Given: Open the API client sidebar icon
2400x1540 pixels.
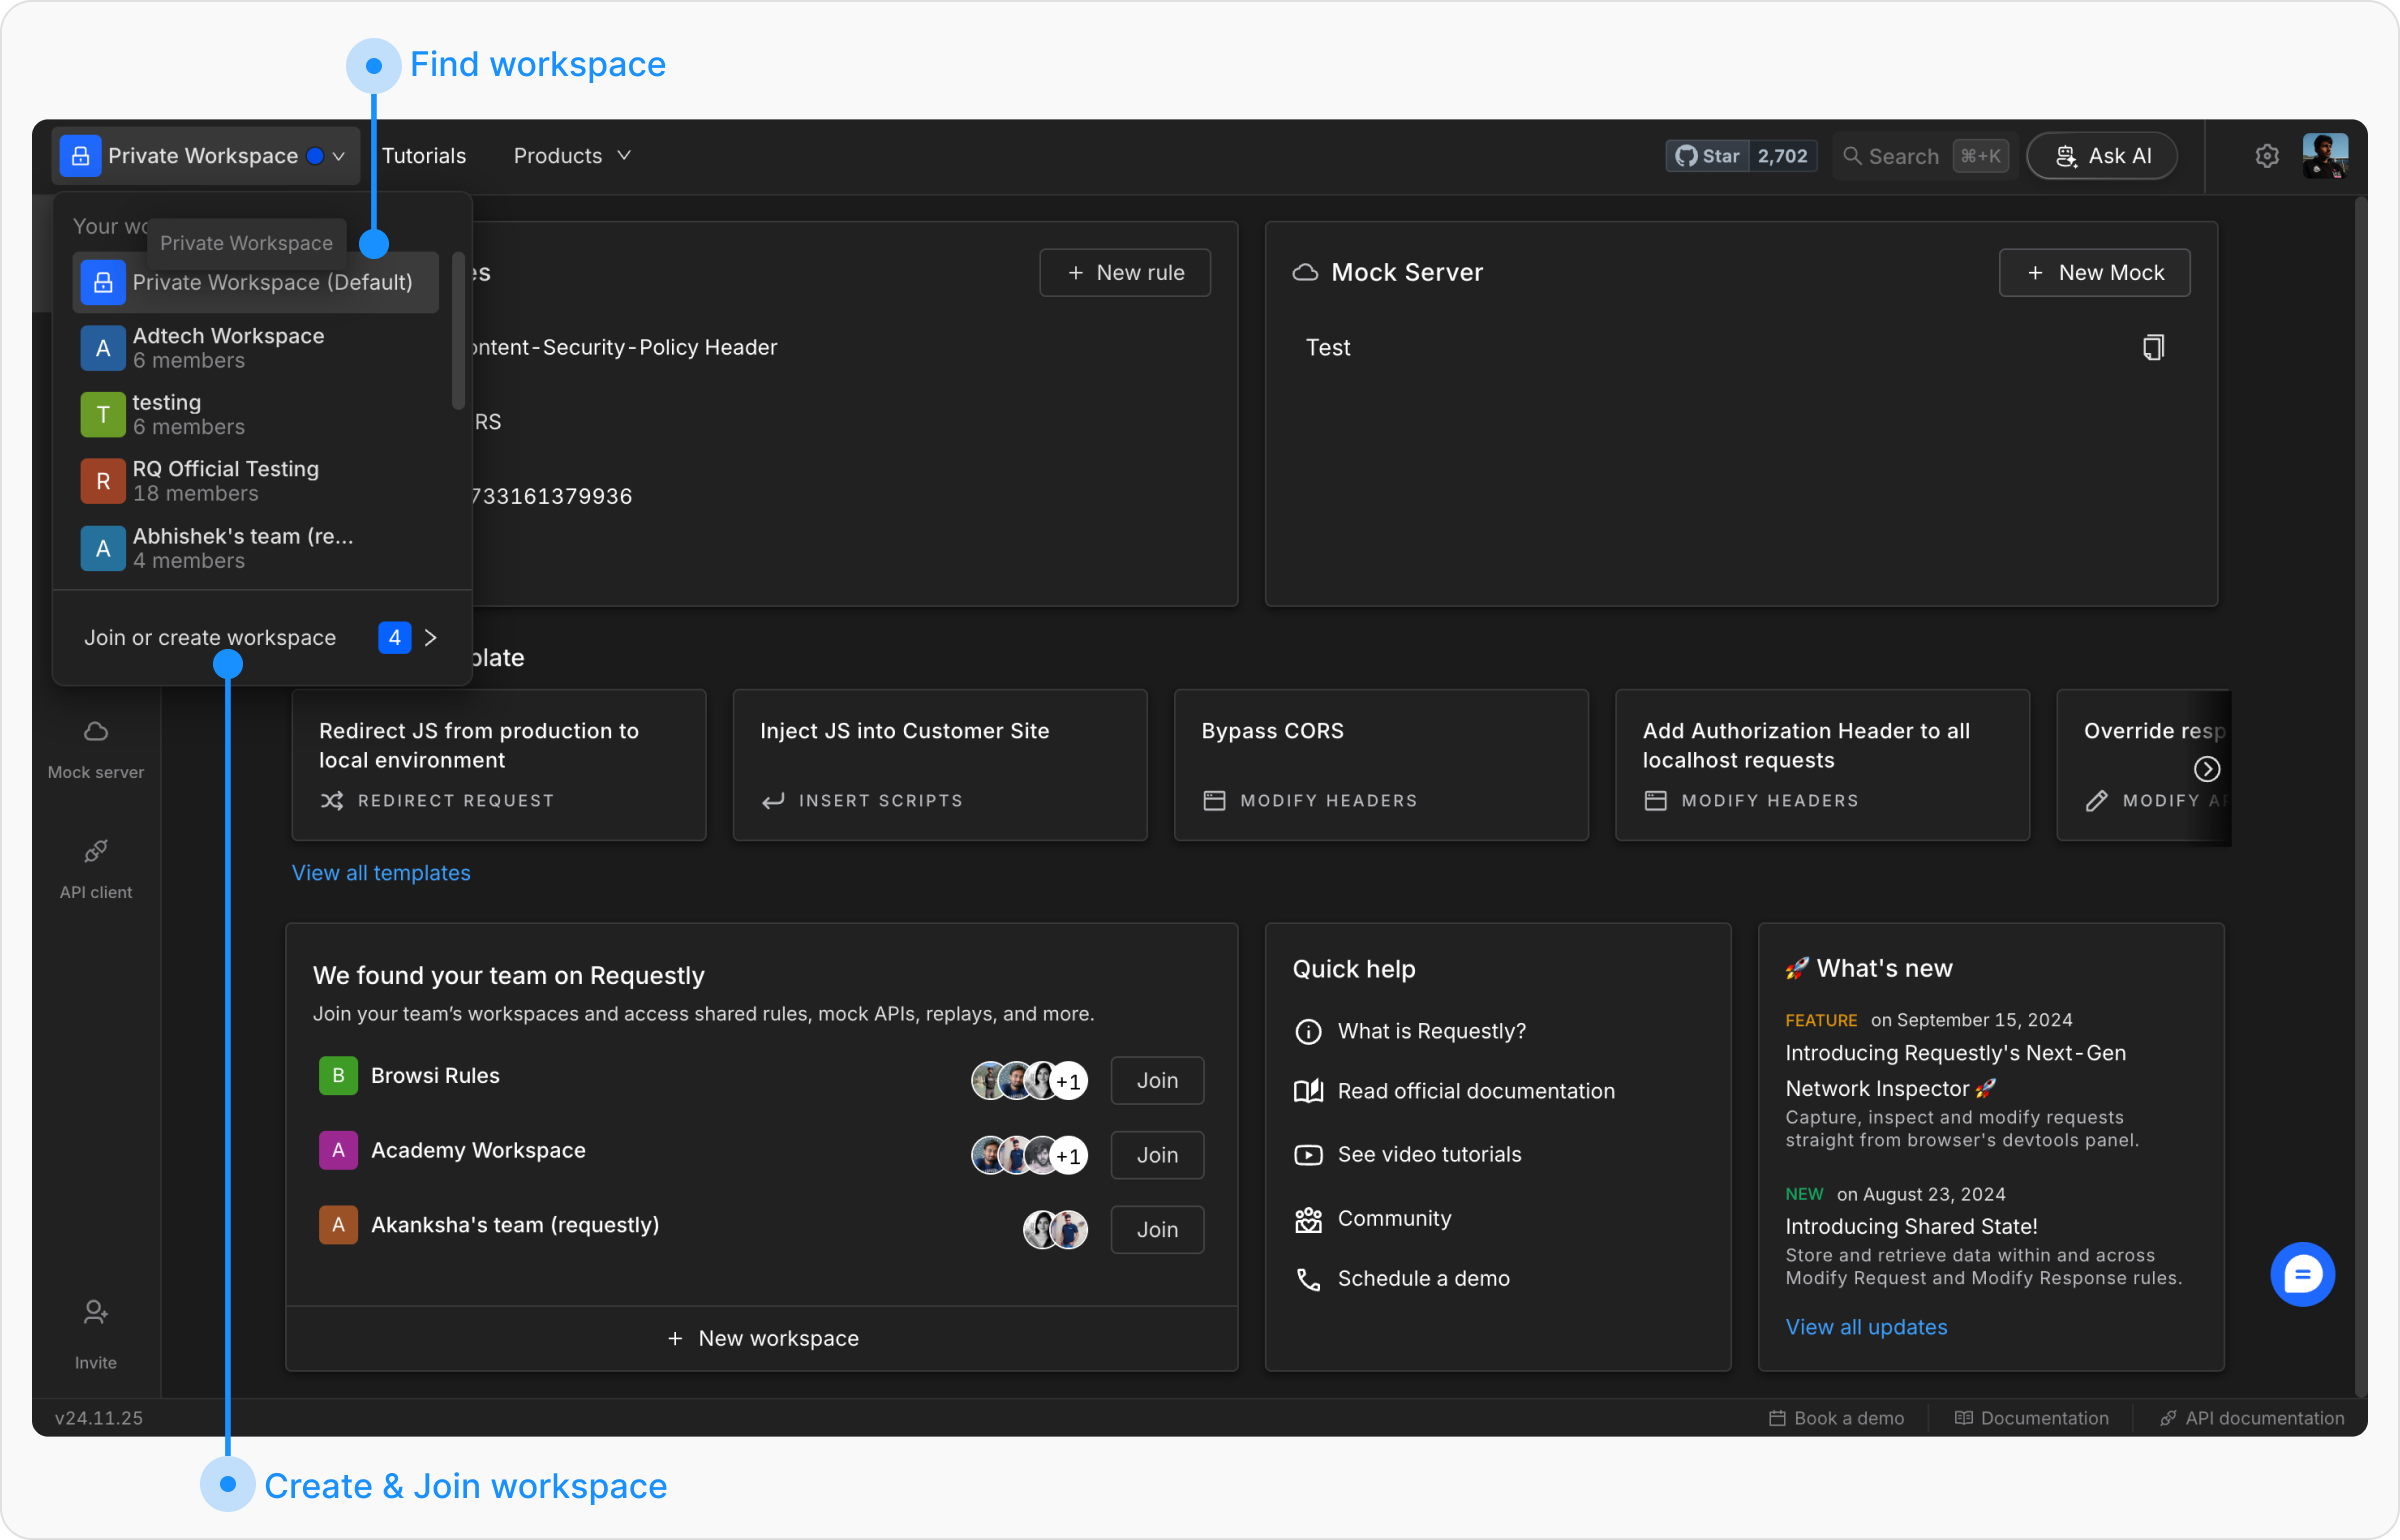Looking at the screenshot, I should [x=96, y=852].
